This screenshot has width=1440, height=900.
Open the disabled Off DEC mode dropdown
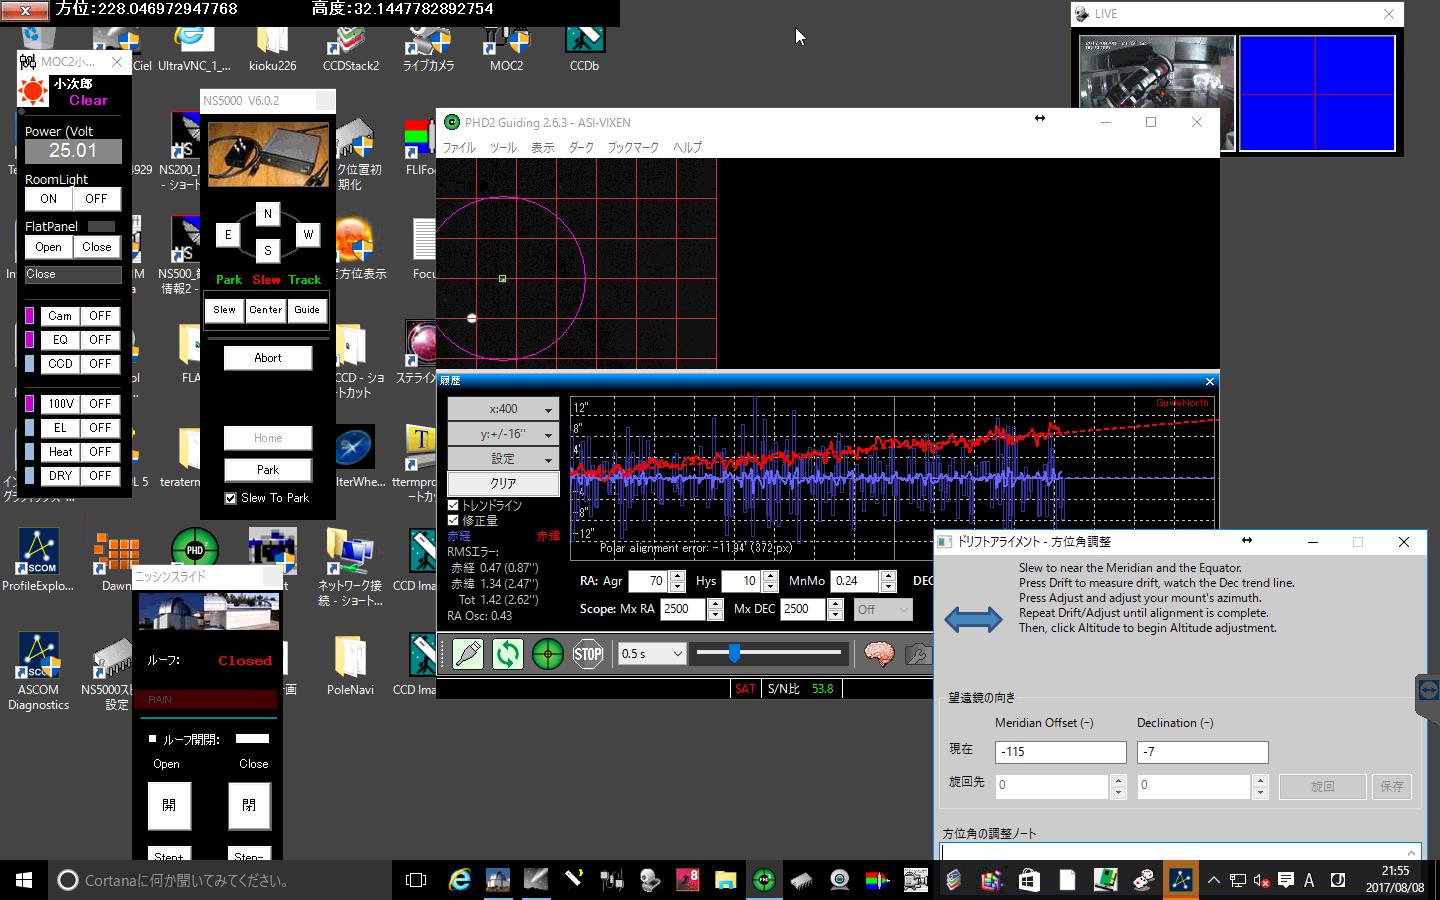click(882, 609)
